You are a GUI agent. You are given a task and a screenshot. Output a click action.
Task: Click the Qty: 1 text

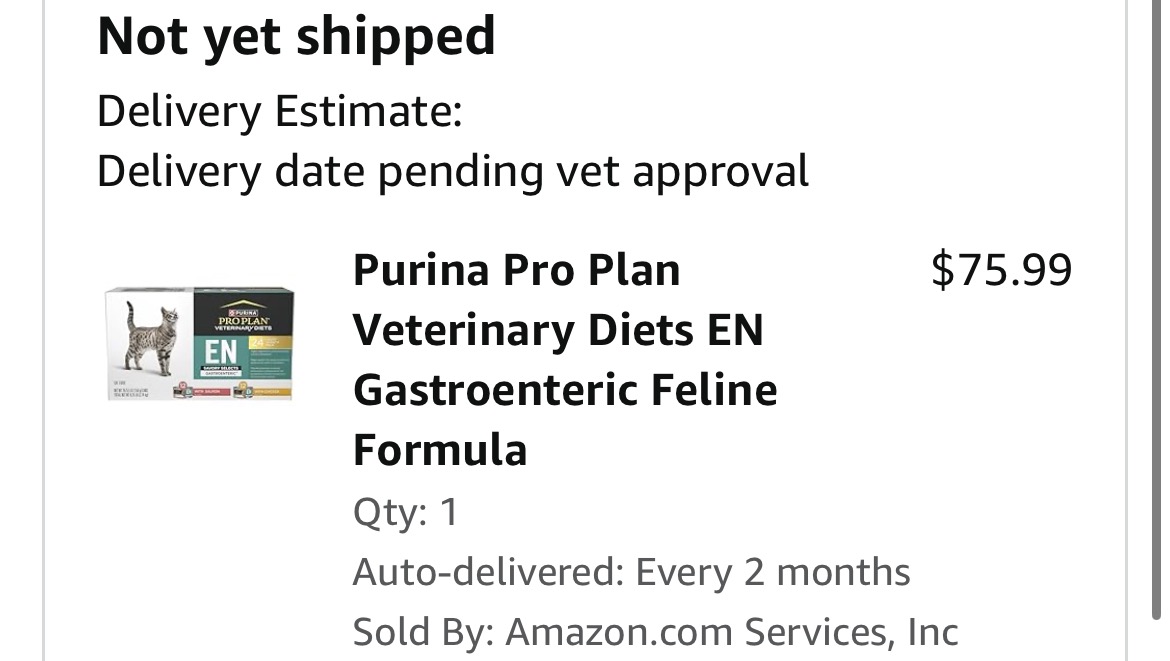click(405, 512)
